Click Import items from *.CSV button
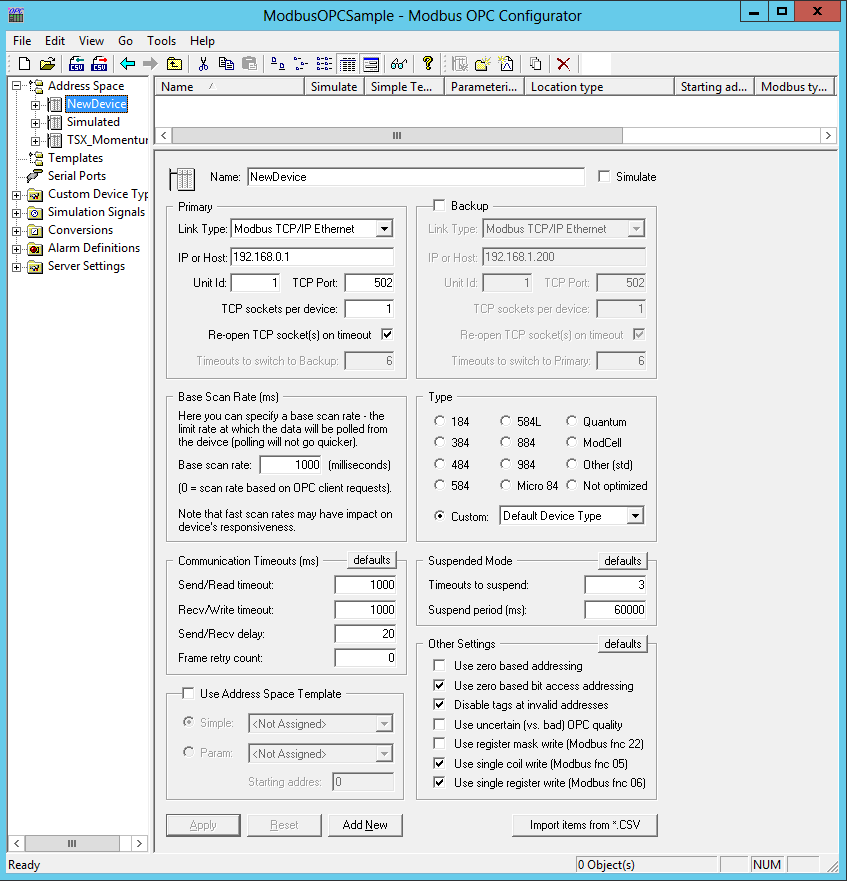 [x=585, y=825]
